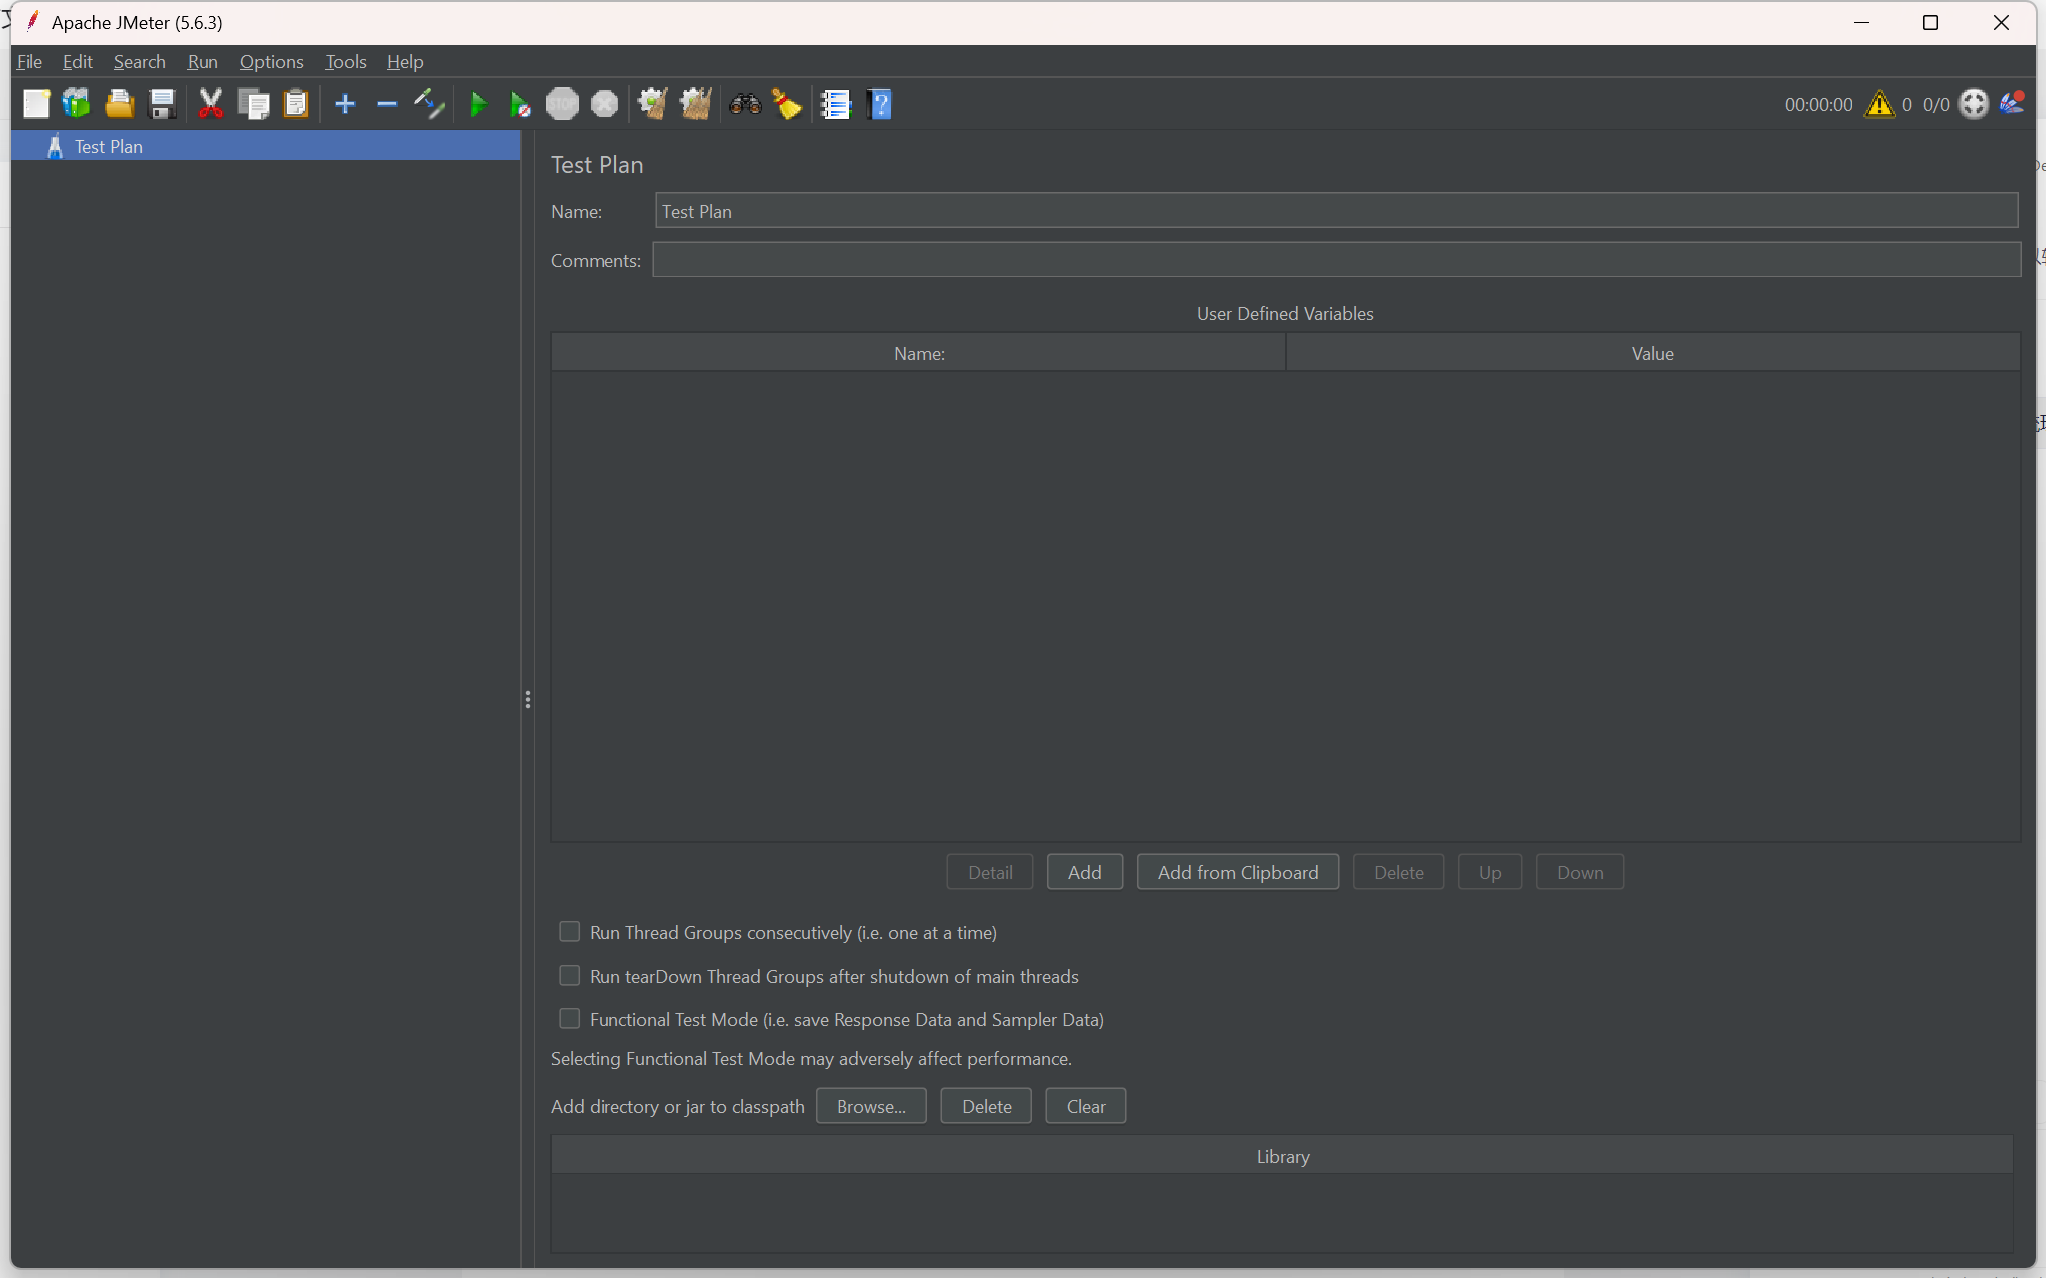Screen dimensions: 2046x1278
Task: Click the Search binoculars icon
Action: point(745,104)
